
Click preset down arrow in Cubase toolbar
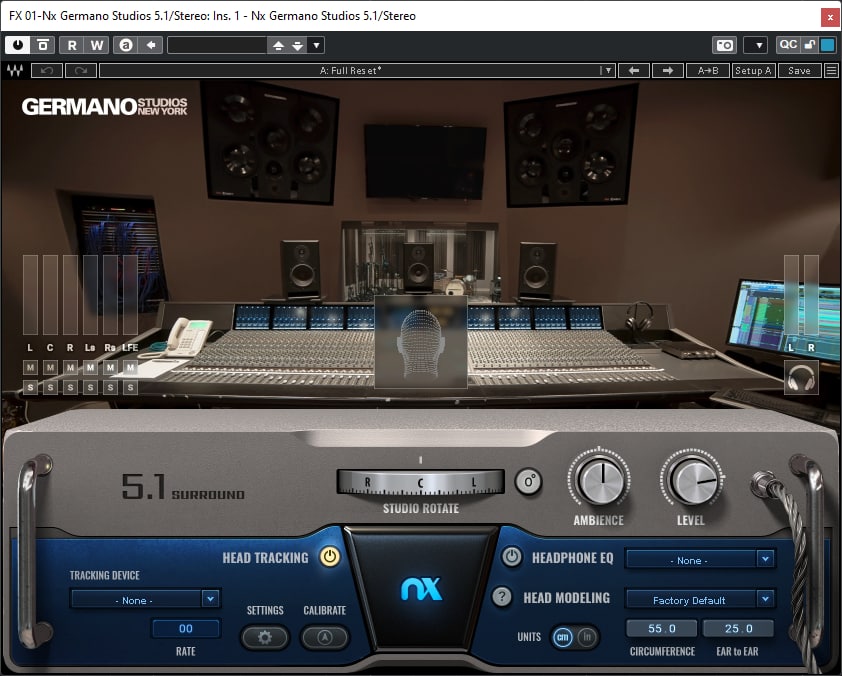coord(297,46)
